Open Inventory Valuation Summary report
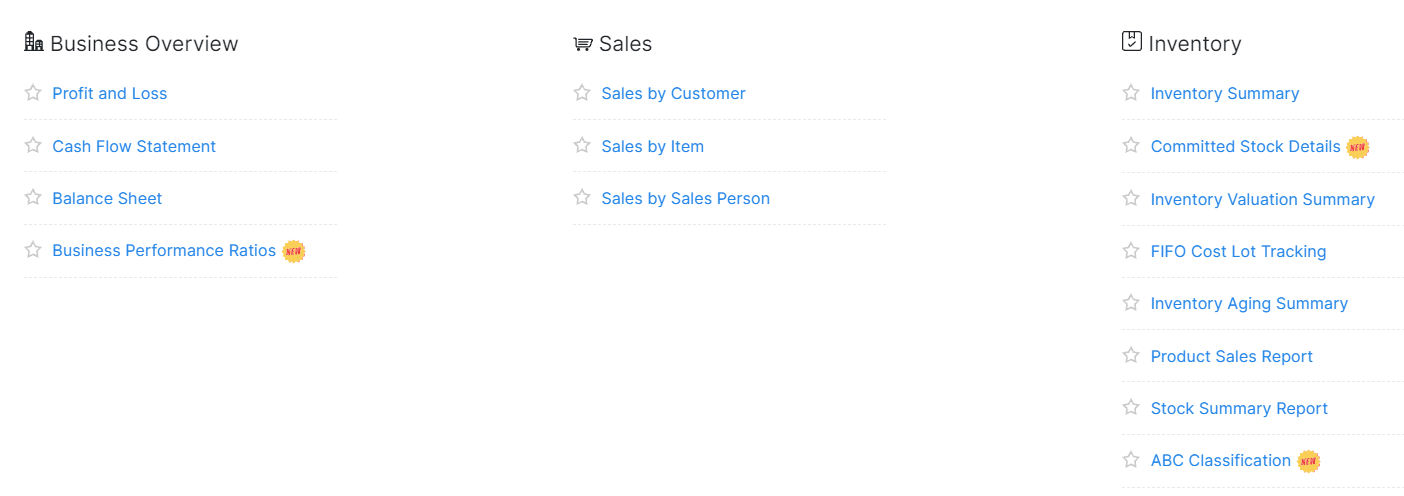The height and width of the screenshot is (496, 1404). (x=1262, y=199)
